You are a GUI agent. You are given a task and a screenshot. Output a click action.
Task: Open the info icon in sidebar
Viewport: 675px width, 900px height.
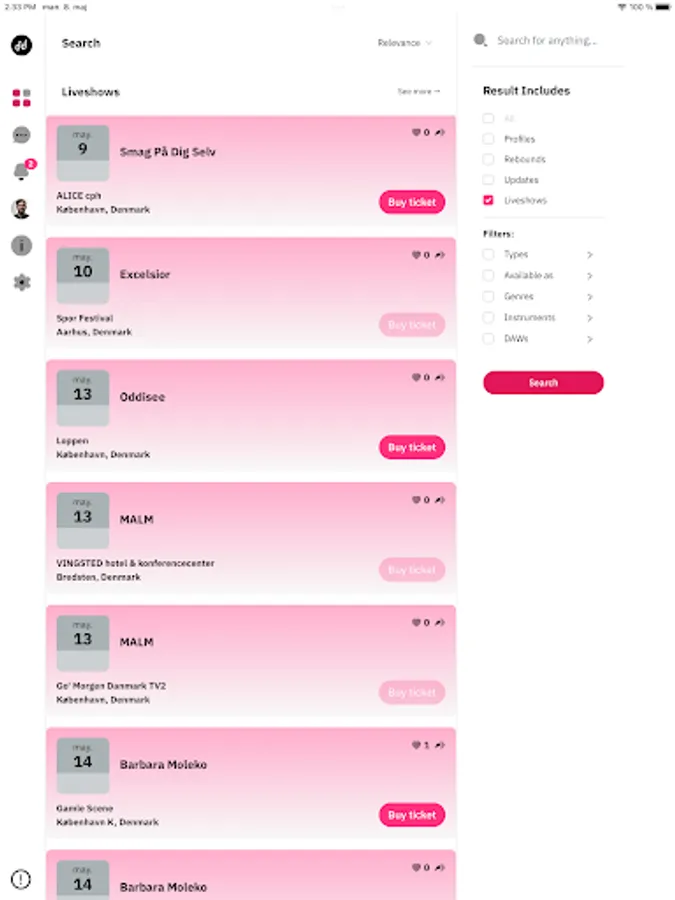pos(21,245)
